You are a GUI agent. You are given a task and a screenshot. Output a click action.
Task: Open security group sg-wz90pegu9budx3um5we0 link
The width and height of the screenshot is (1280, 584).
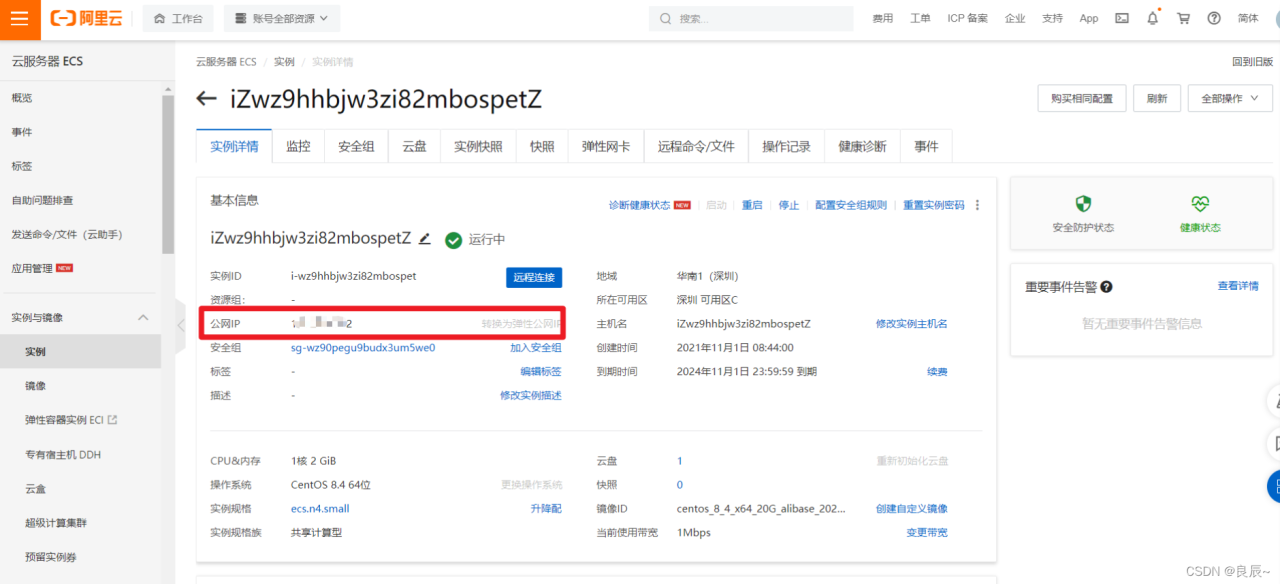click(x=363, y=348)
